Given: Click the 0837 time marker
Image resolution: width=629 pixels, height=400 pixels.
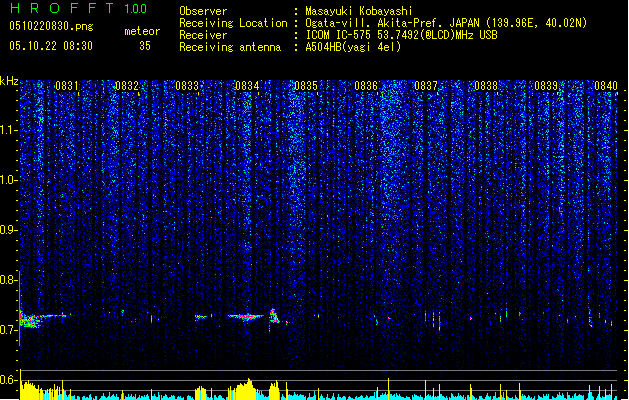Looking at the screenshot, I should 426,86.
